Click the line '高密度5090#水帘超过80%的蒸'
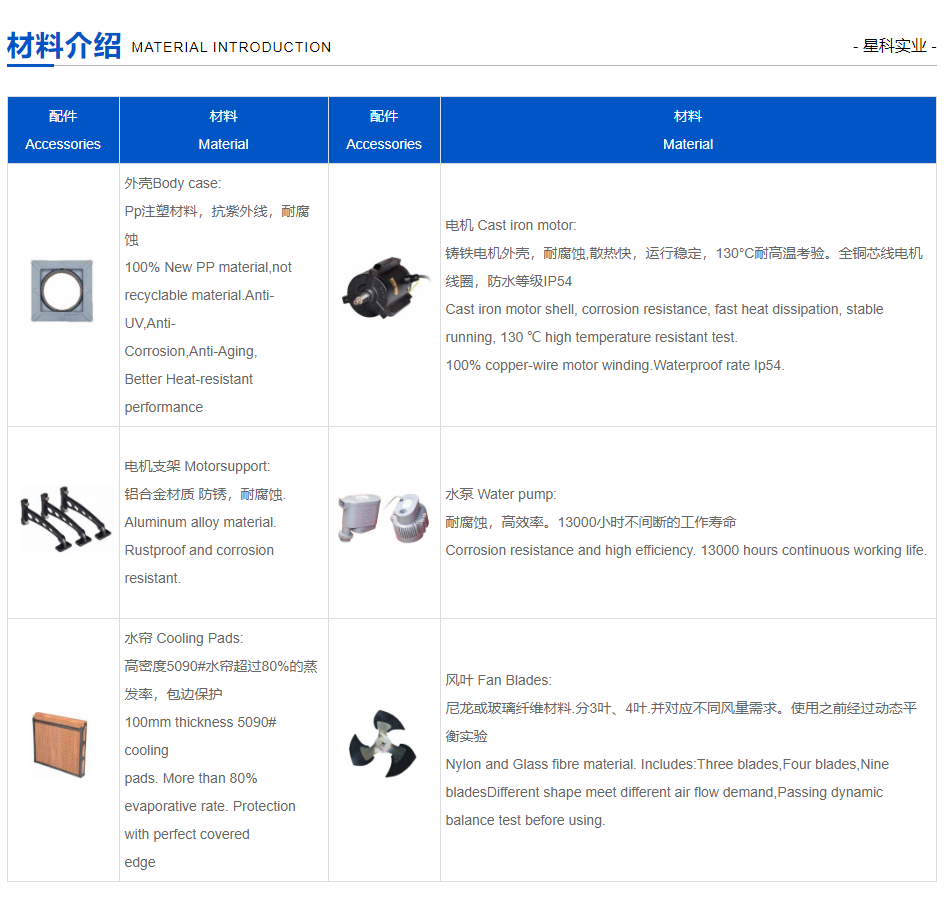Screen dimensions: 947x910 [221, 666]
